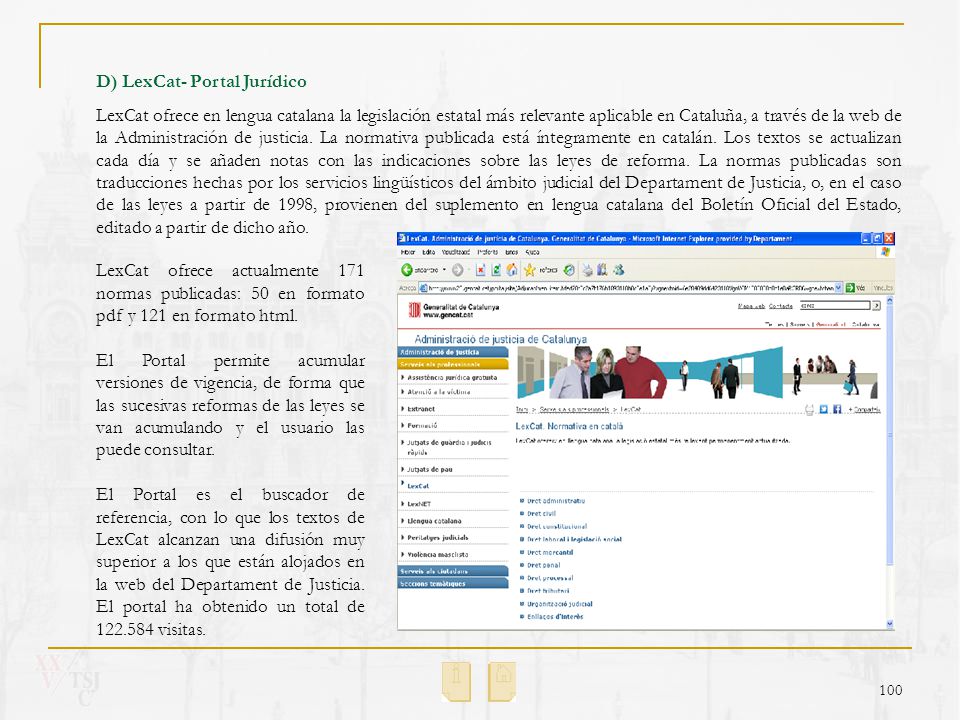Click the Mapa web link
Image resolution: width=960 pixels, height=720 pixels.
pyautogui.click(x=751, y=306)
